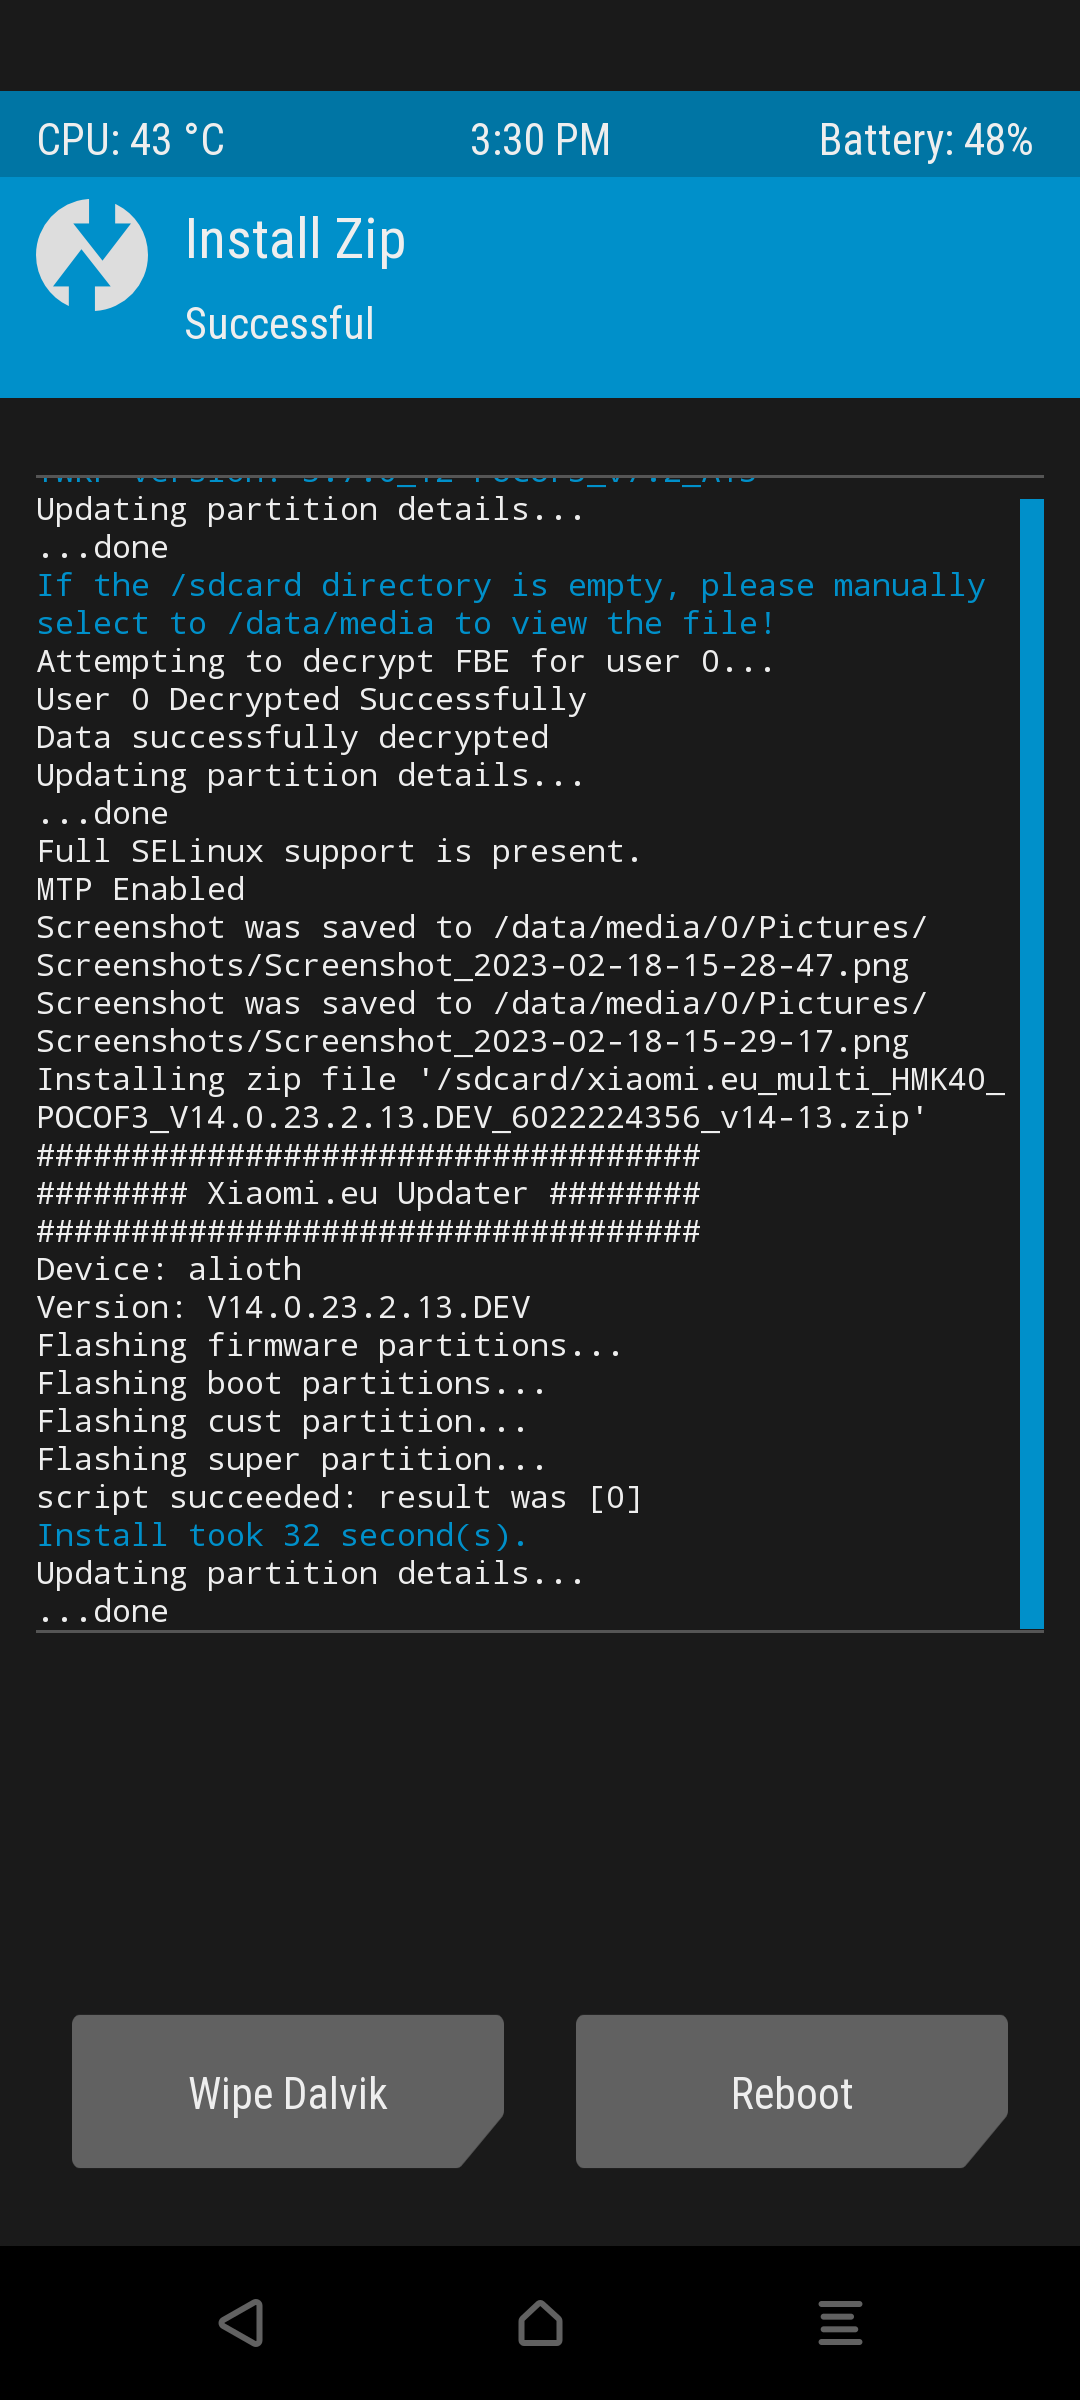This screenshot has width=1080, height=2400.
Task: Click the Reboot button
Action: coord(792,2092)
